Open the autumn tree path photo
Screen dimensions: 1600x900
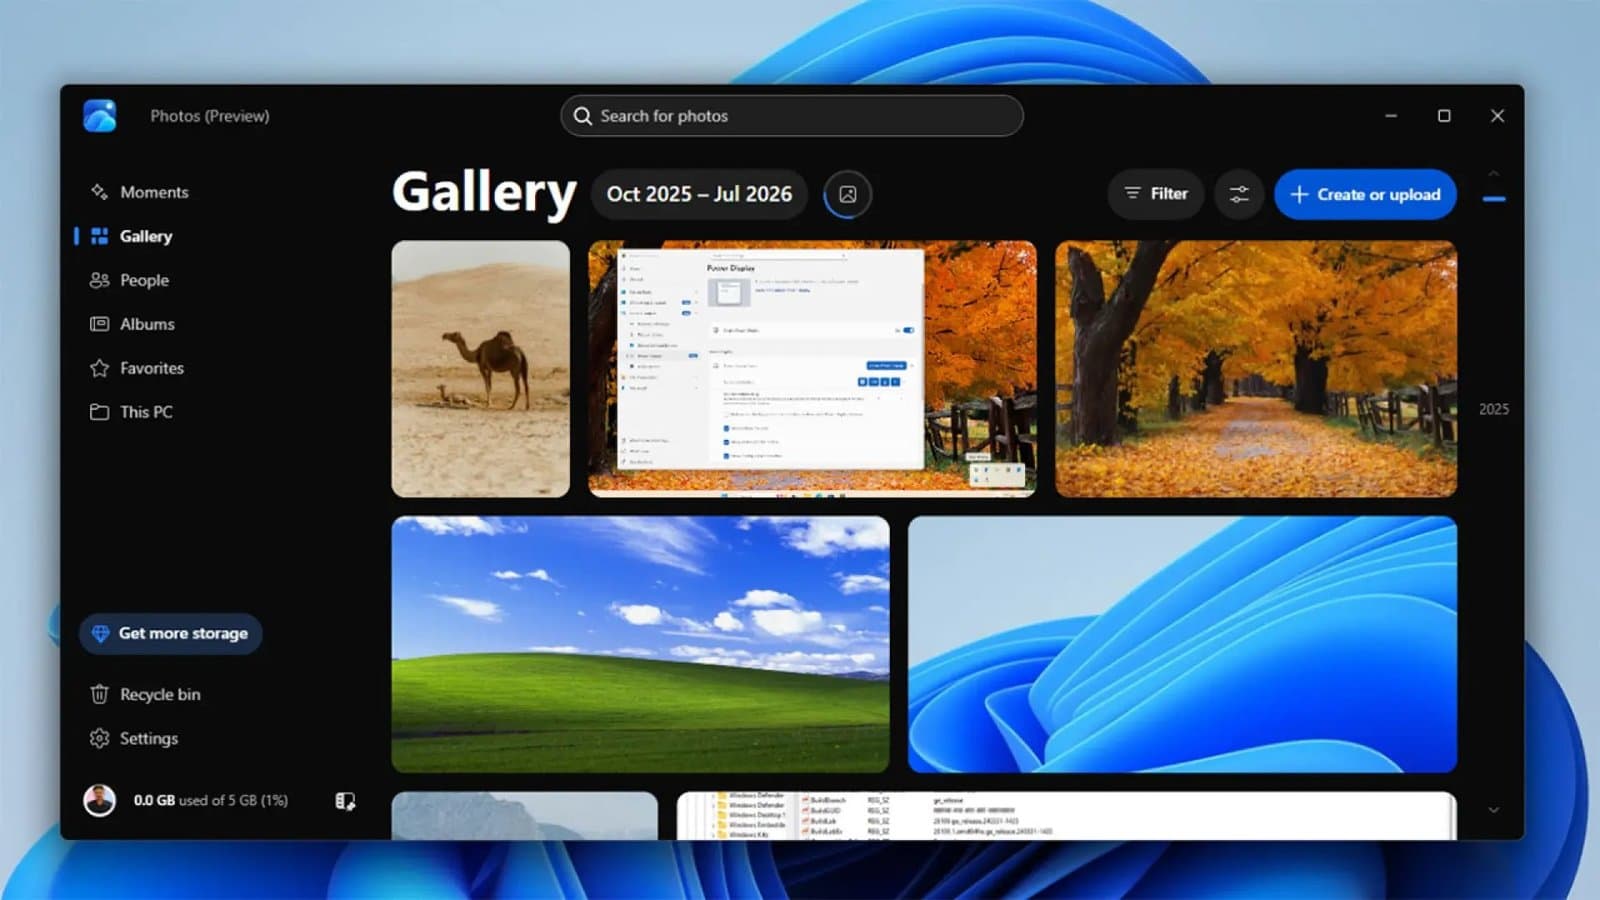1256,369
